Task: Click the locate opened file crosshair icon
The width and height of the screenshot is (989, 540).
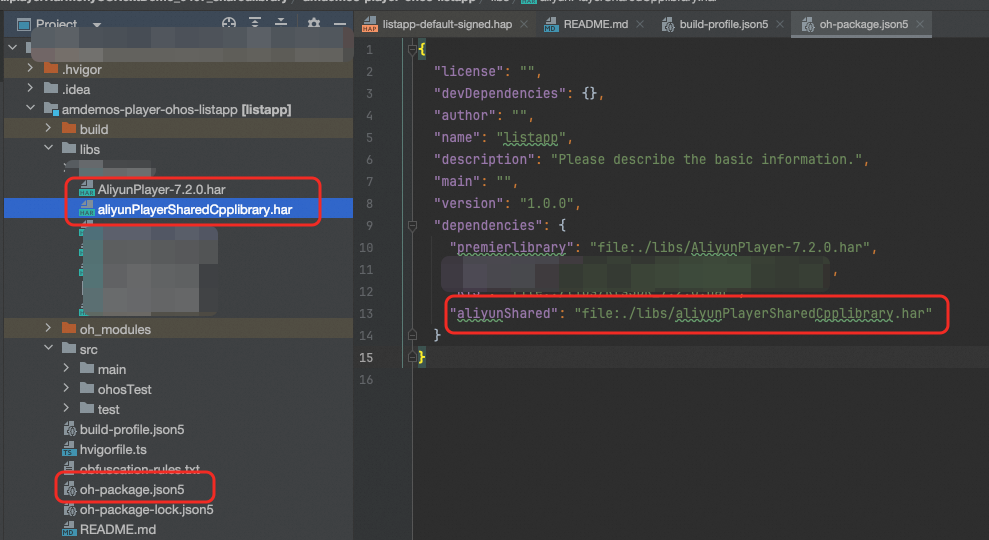Action: point(229,24)
